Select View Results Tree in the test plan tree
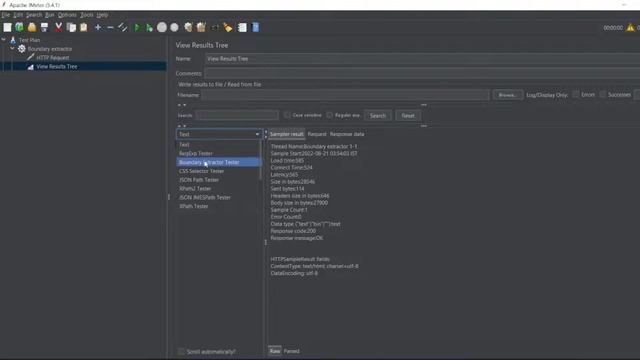The height and width of the screenshot is (360, 640). (57, 67)
